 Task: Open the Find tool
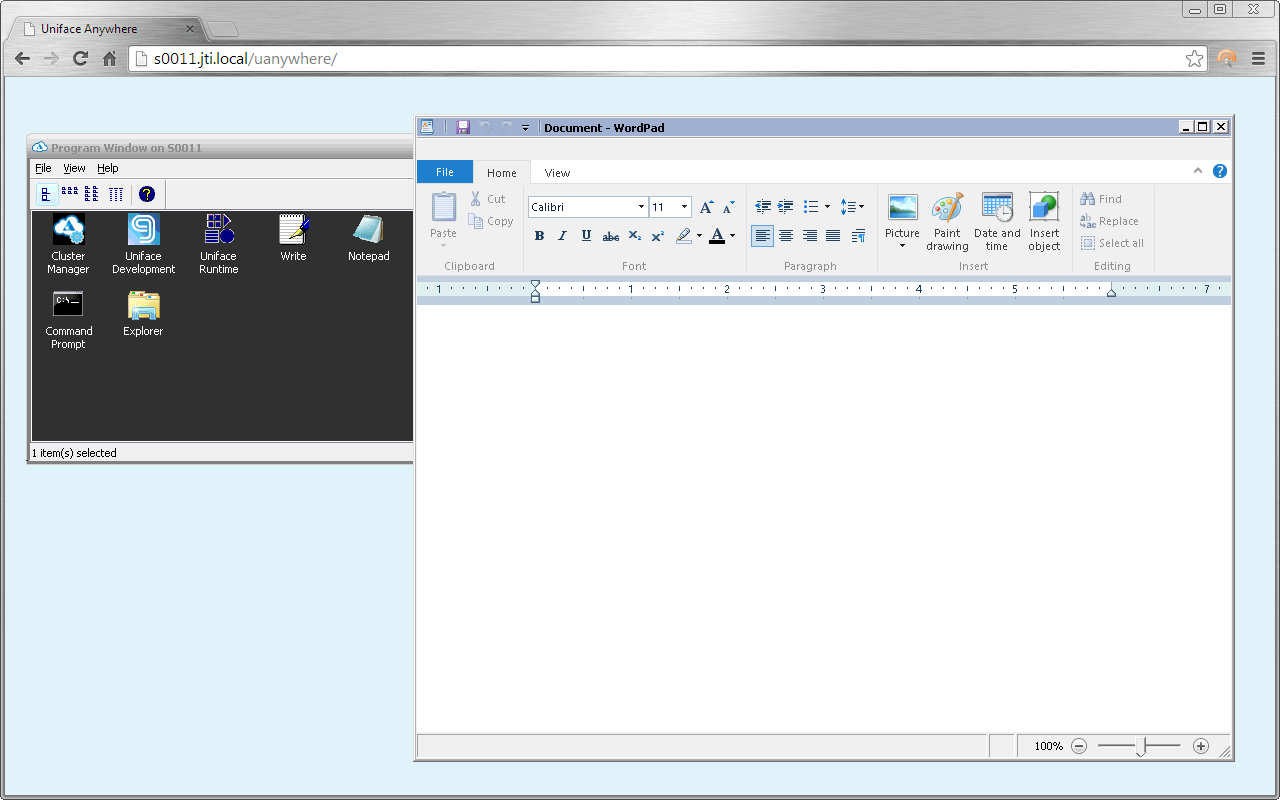[x=1105, y=198]
